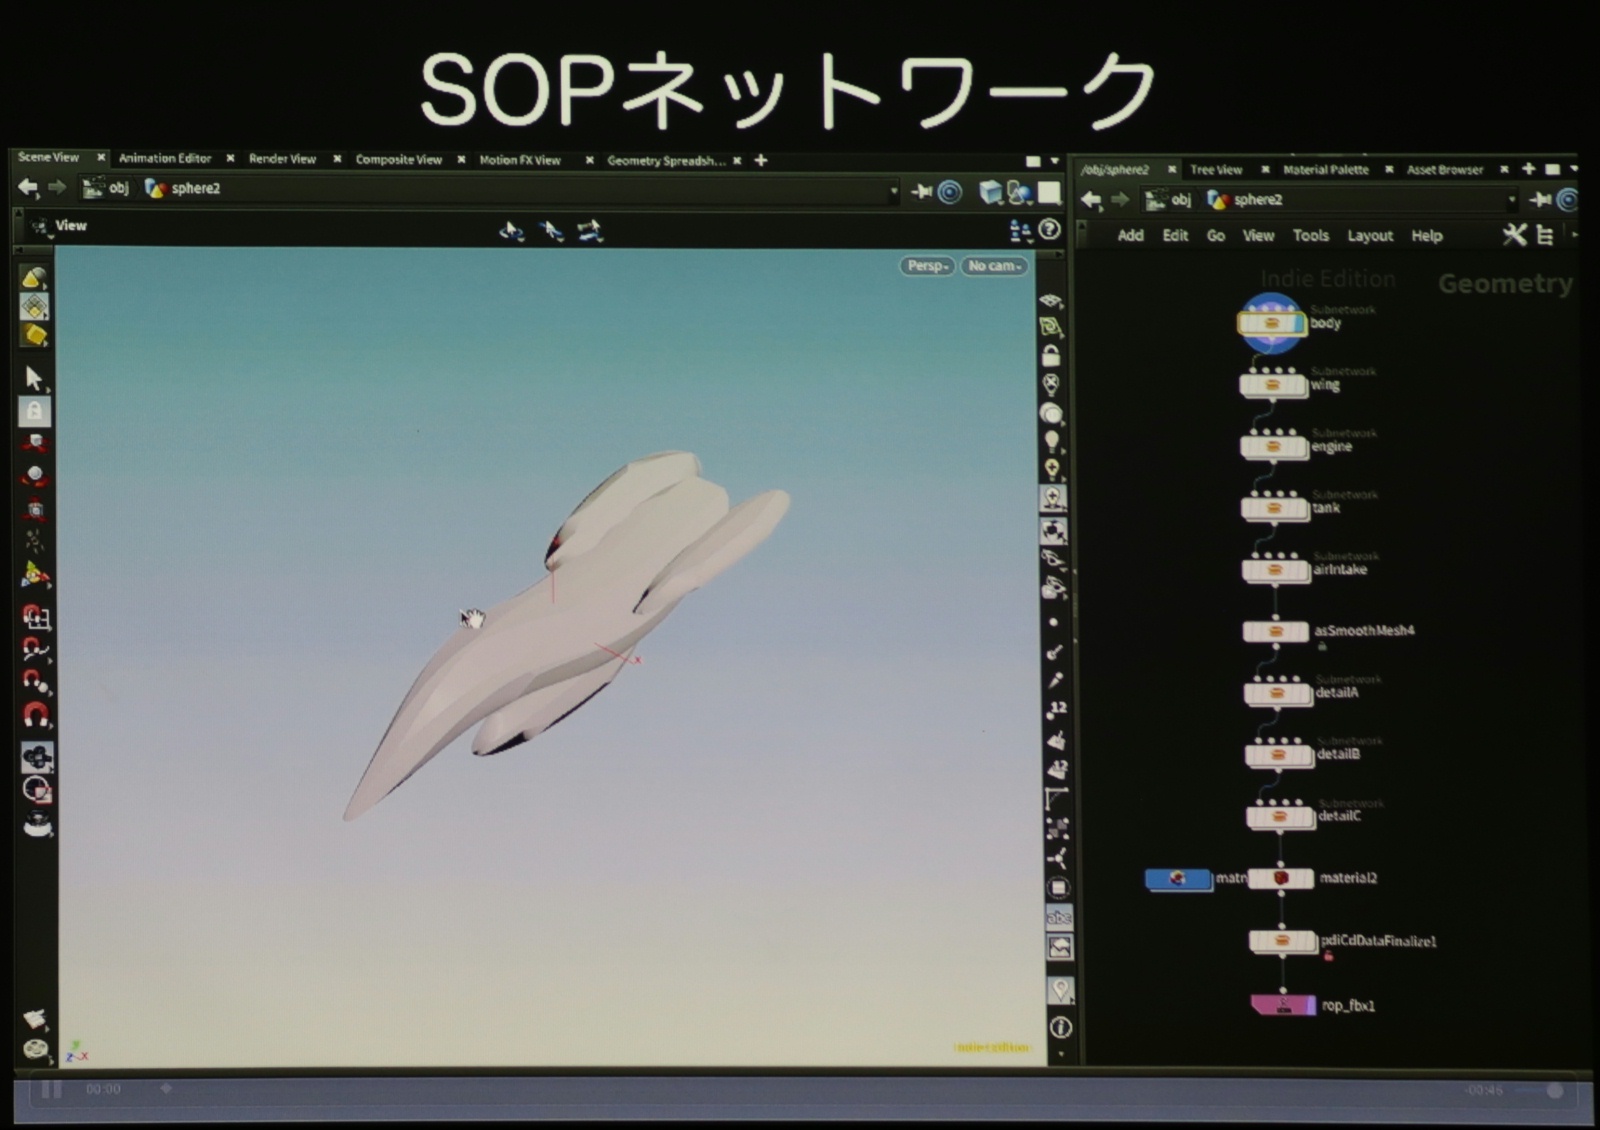Choose the yellow cube Dynamics selection mode icon
1600x1130 pixels.
[35, 335]
